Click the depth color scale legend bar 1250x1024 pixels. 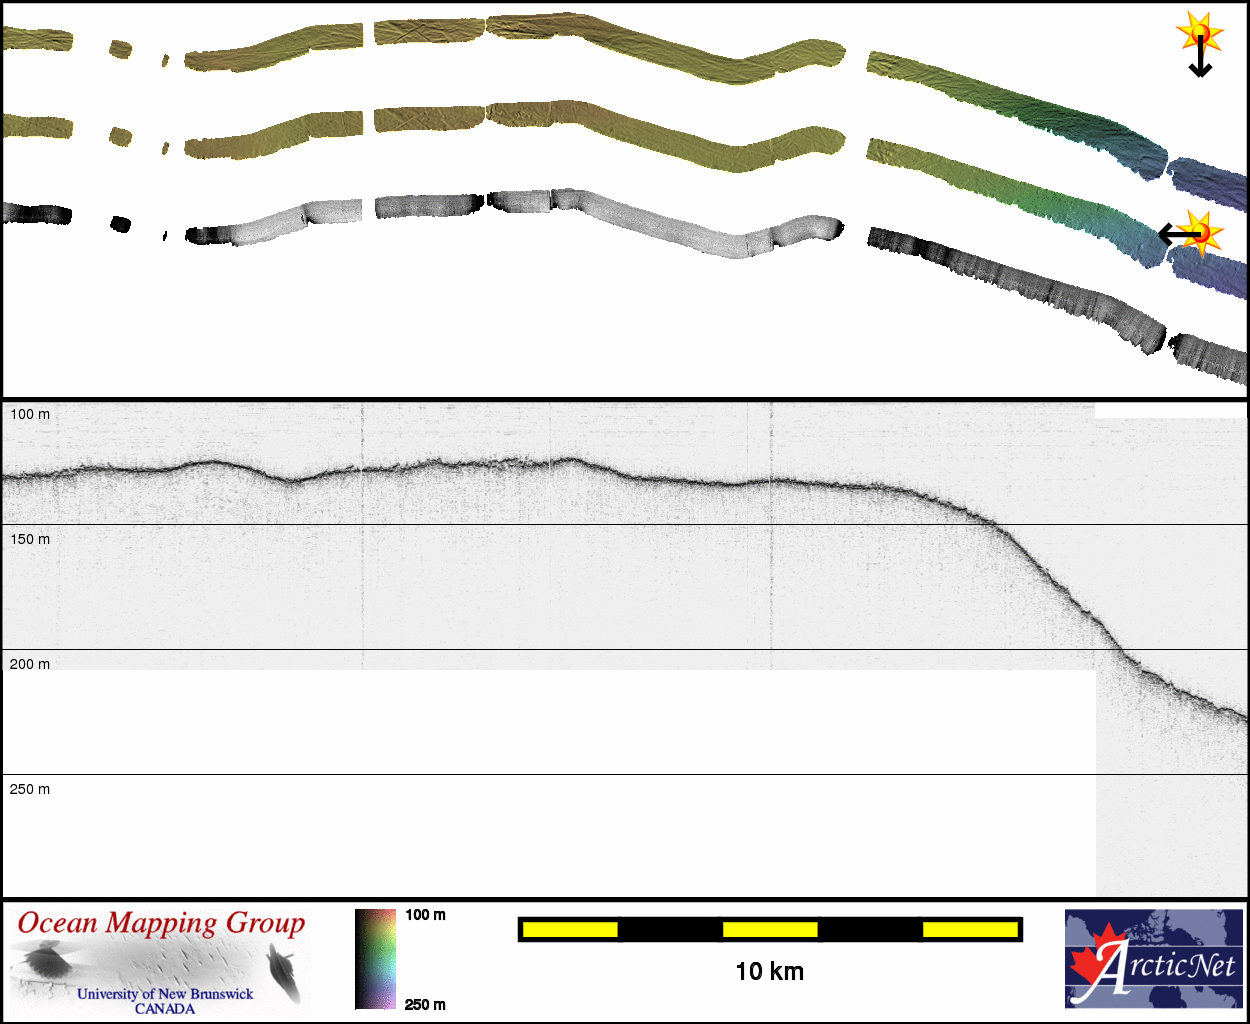click(376, 959)
